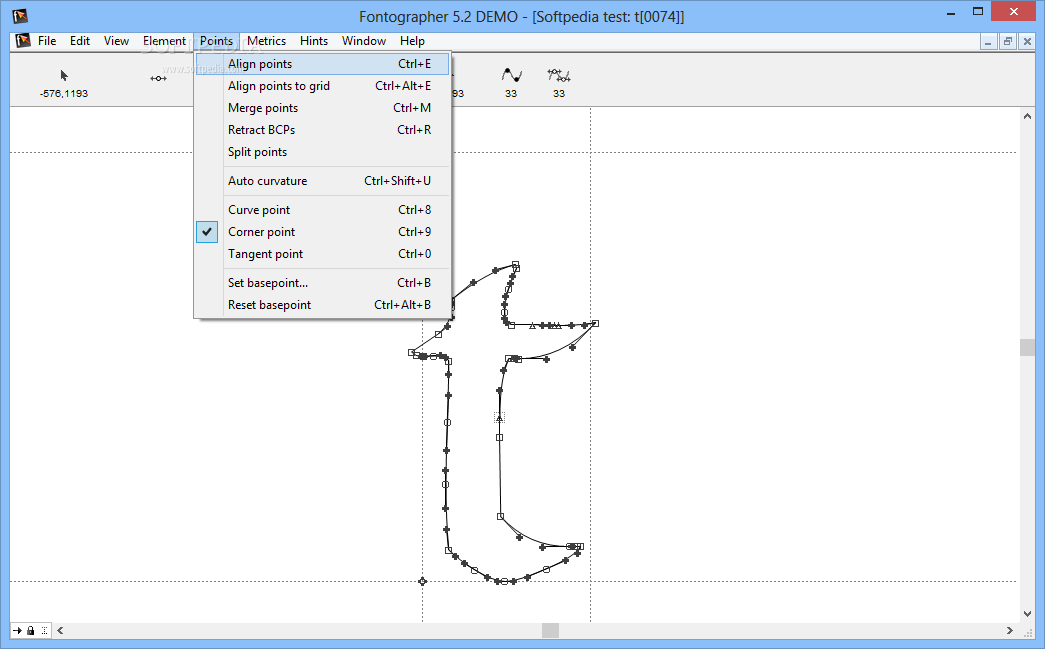Open the Element menu
This screenshot has width=1045, height=649.
[x=164, y=41]
